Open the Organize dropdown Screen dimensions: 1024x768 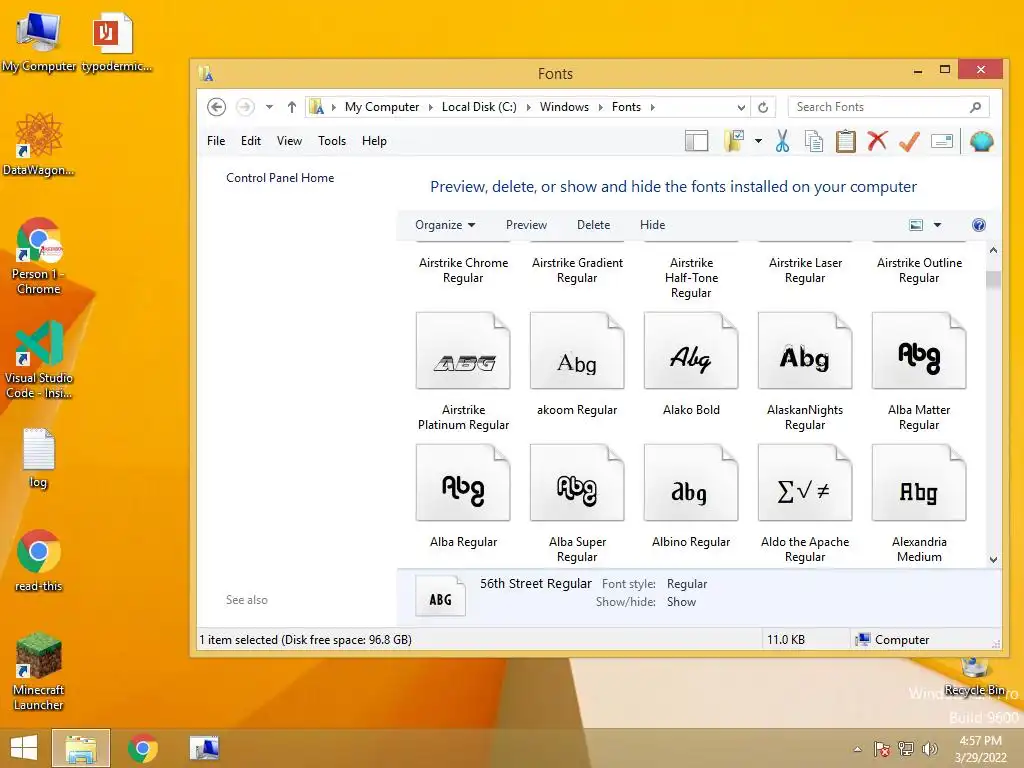point(445,225)
